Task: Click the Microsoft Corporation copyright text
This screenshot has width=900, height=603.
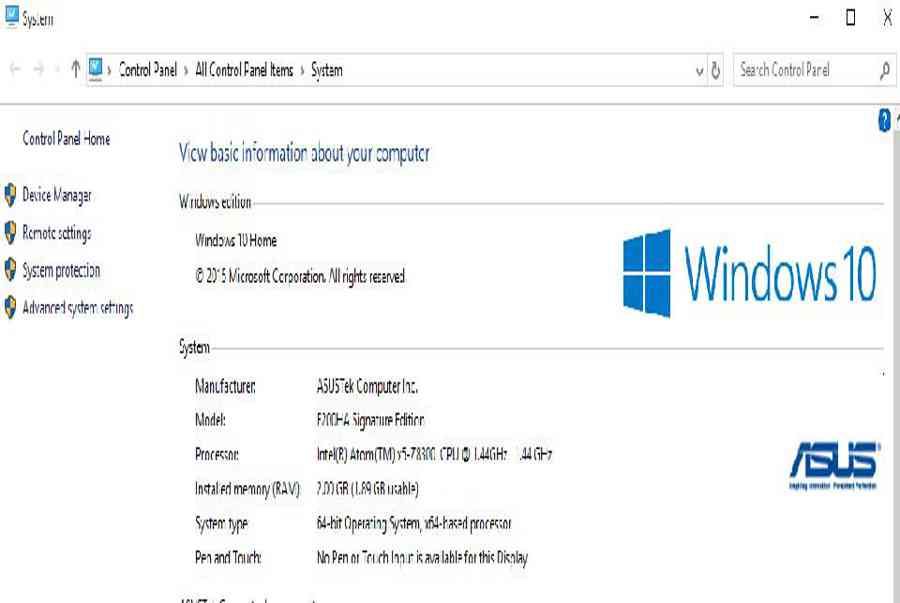Action: pyautogui.click(x=300, y=277)
